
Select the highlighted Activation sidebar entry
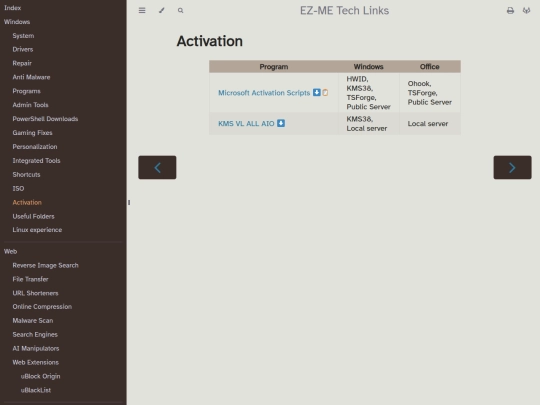(27, 202)
